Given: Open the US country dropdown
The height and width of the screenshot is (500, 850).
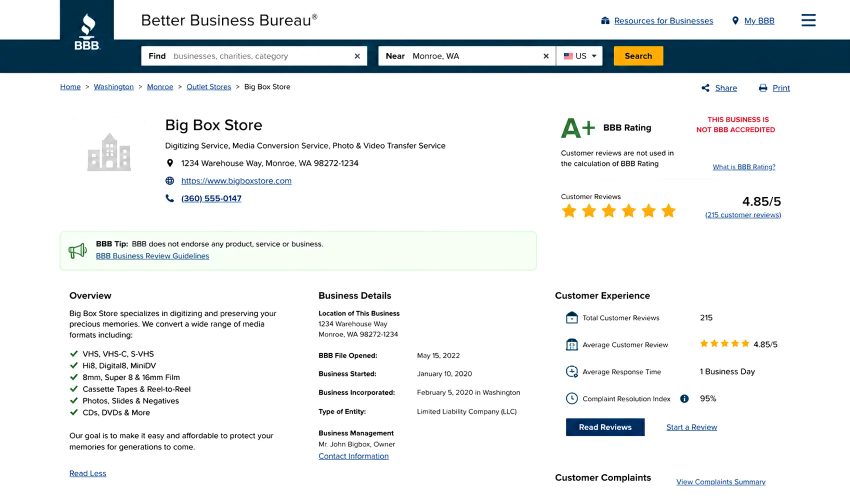Looking at the screenshot, I should tap(579, 56).
